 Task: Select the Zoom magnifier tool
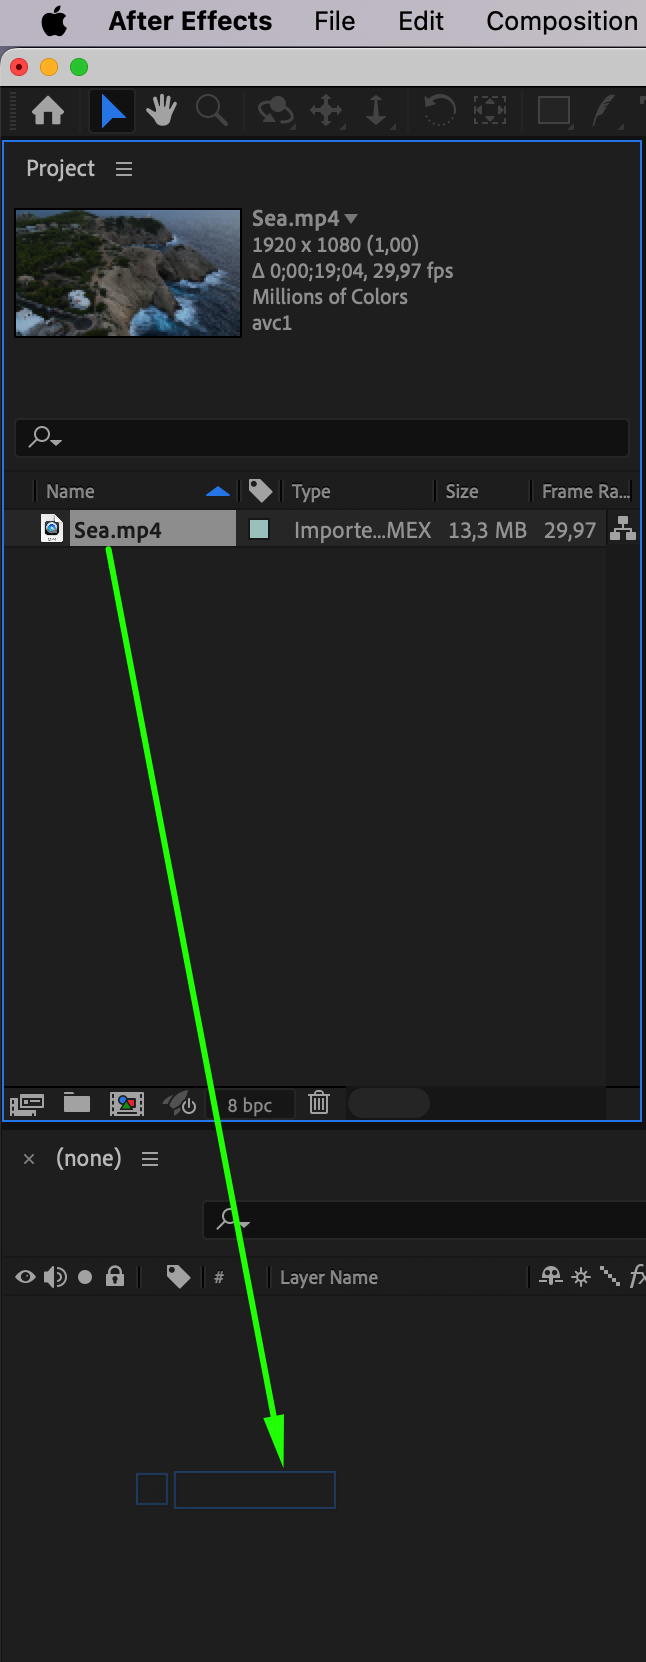click(212, 110)
